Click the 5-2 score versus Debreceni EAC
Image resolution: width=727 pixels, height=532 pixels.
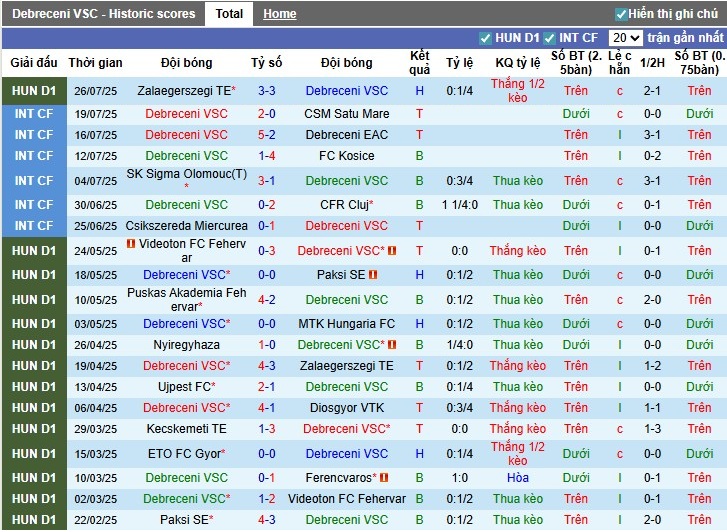coord(267,135)
